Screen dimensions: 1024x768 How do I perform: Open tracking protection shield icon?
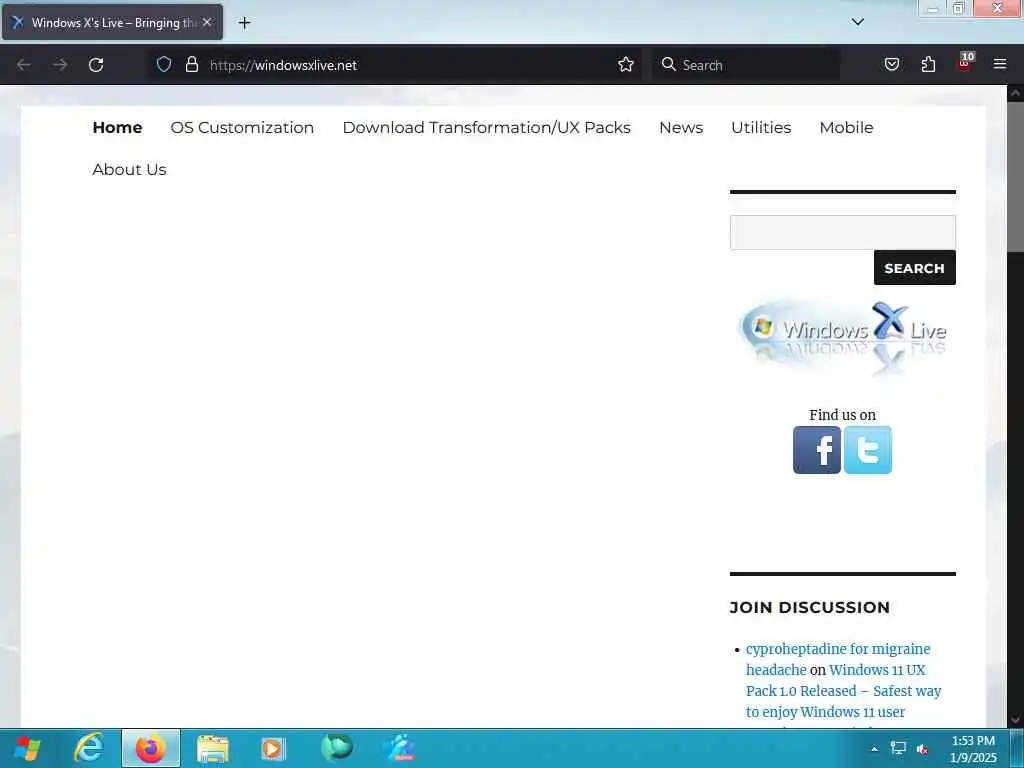[x=164, y=64]
